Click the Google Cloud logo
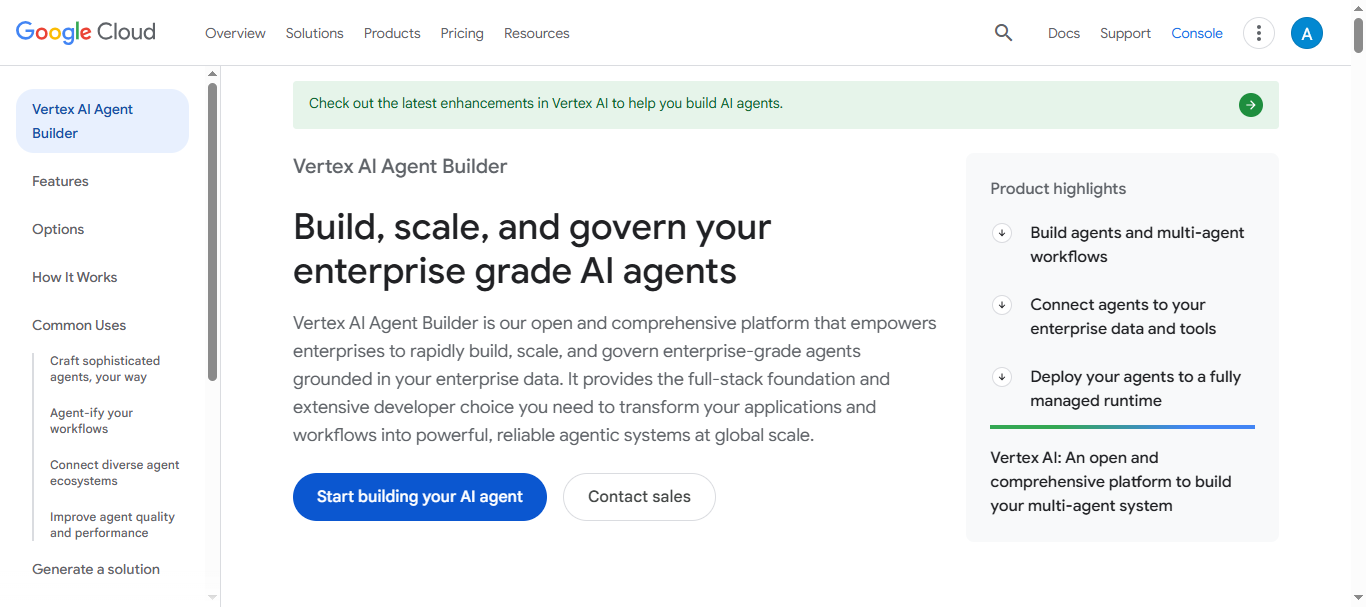Viewport: 1366px width, 607px height. pos(86,32)
